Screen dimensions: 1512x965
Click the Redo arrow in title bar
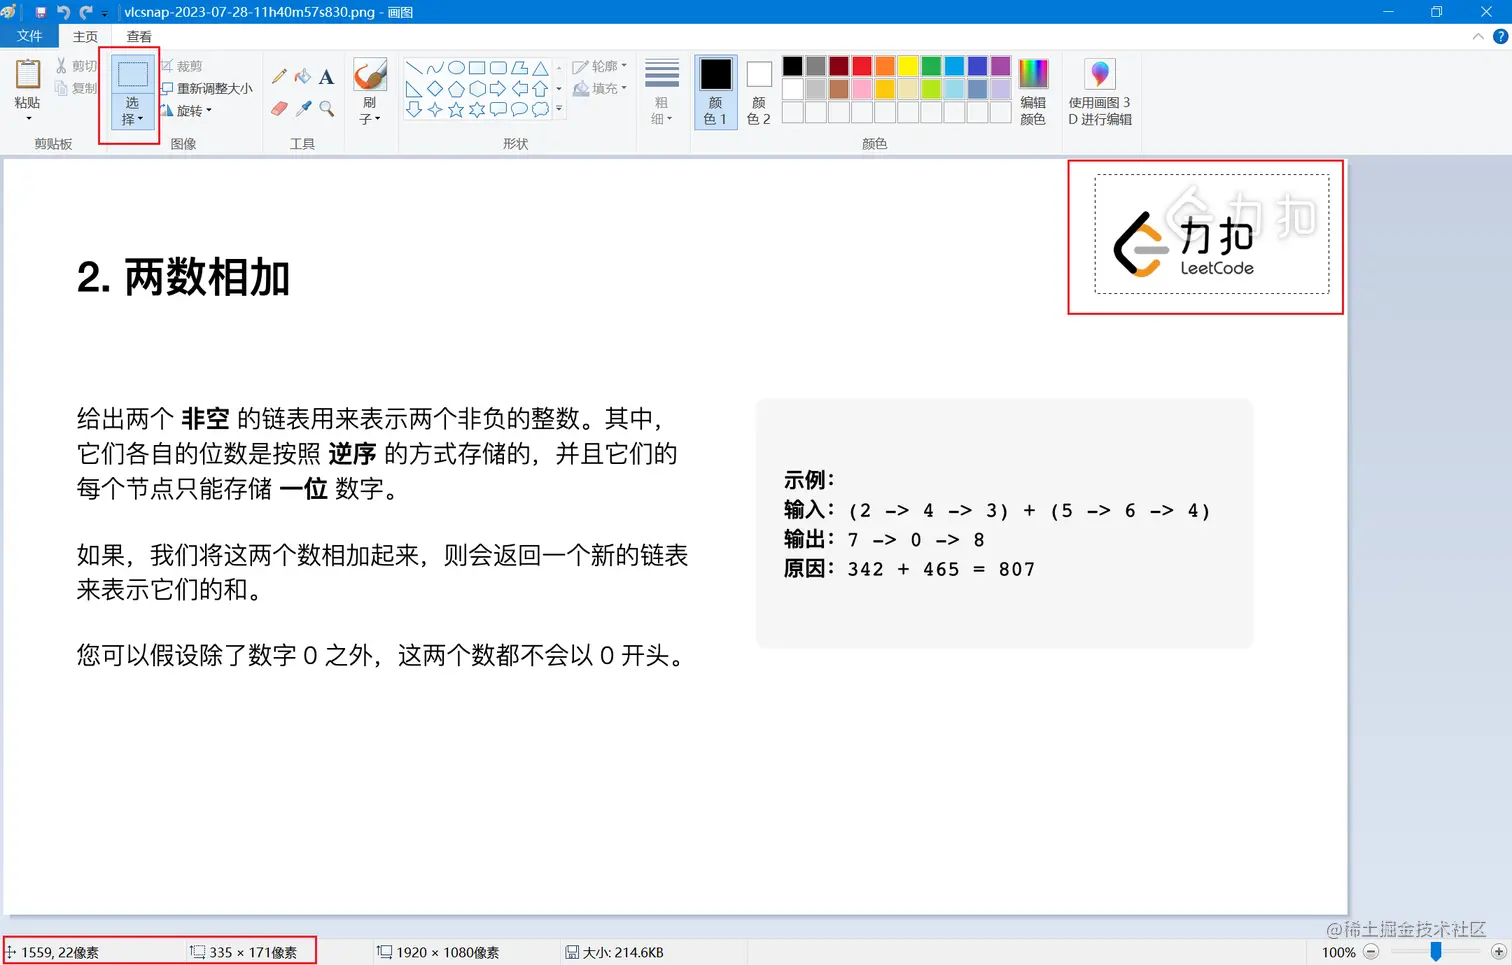pyautogui.click(x=85, y=12)
